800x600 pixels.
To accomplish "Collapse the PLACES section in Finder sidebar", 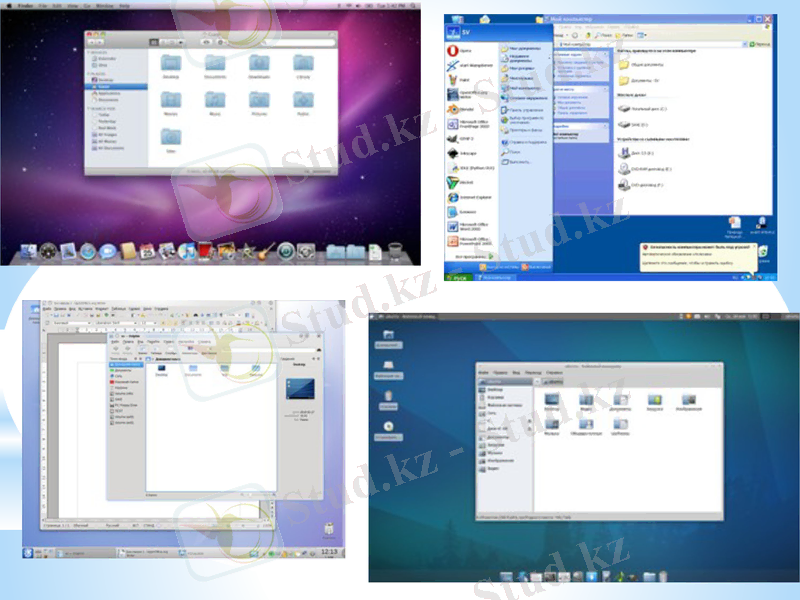I will click(x=98, y=73).
